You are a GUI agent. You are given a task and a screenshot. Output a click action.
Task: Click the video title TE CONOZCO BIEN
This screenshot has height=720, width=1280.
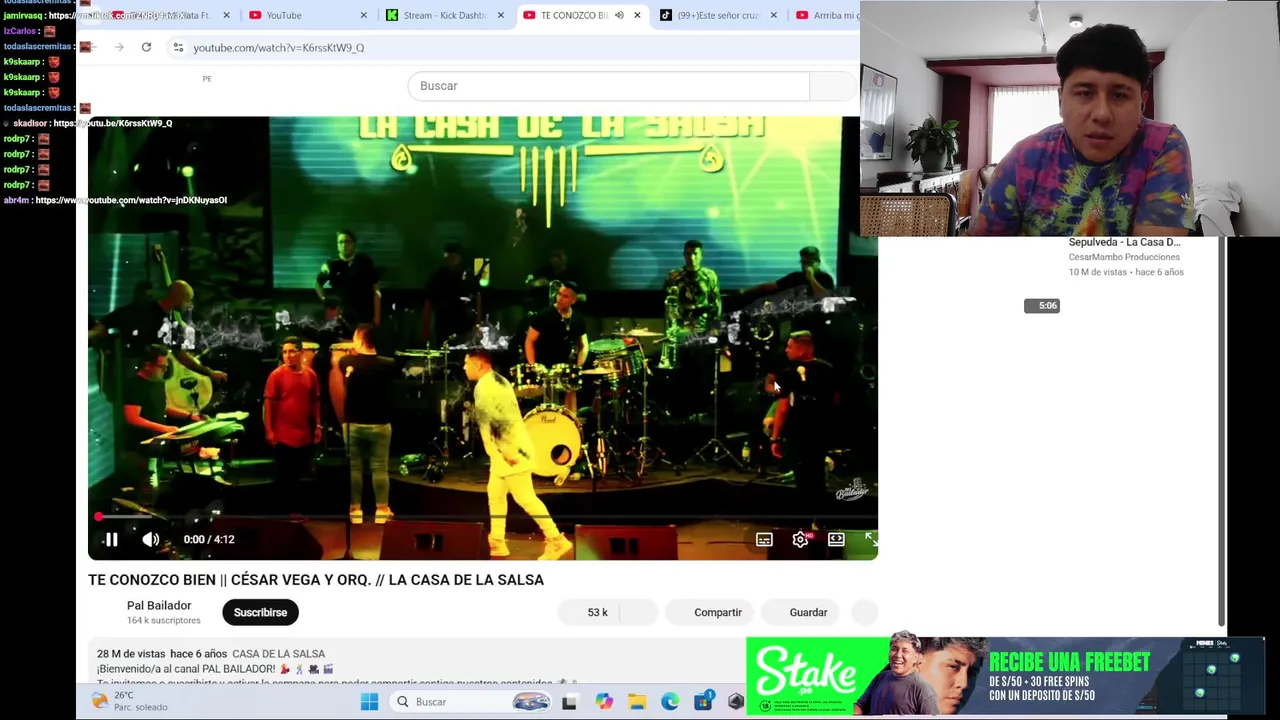tap(316, 580)
